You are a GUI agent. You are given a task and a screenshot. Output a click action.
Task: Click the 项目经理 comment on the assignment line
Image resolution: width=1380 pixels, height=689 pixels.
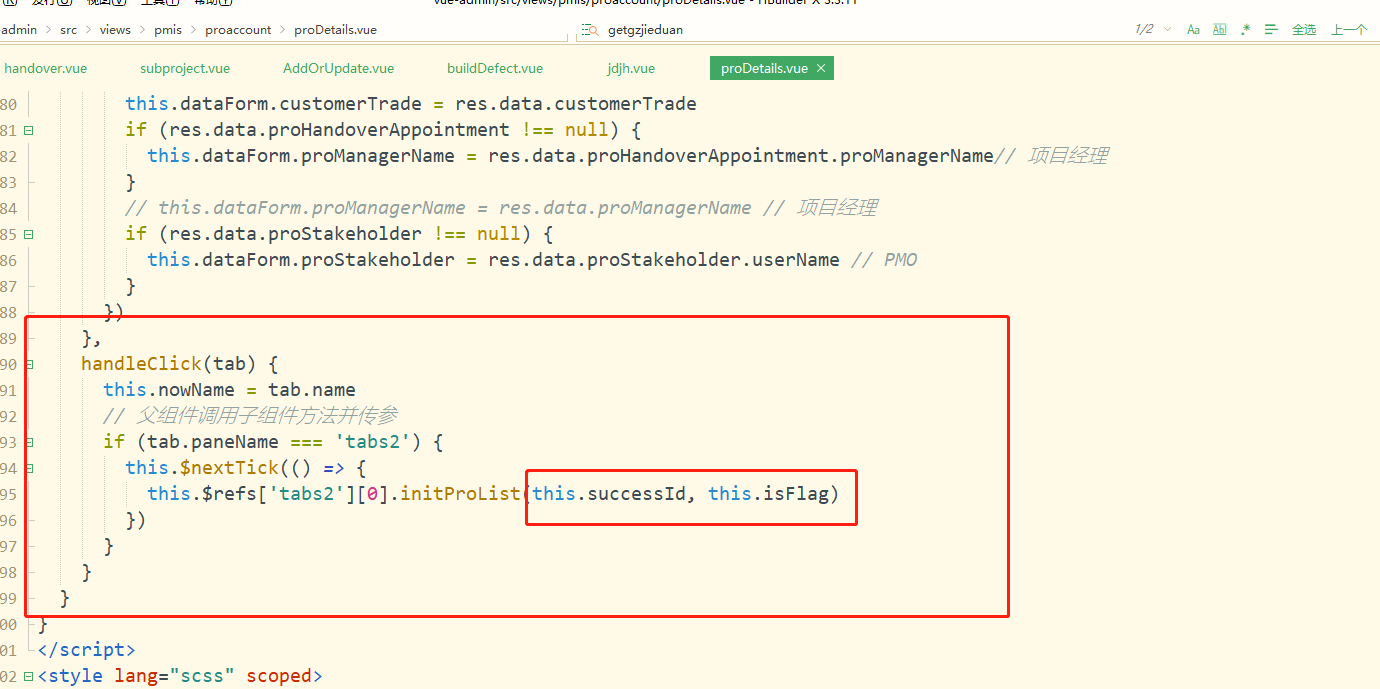(x=1053, y=156)
